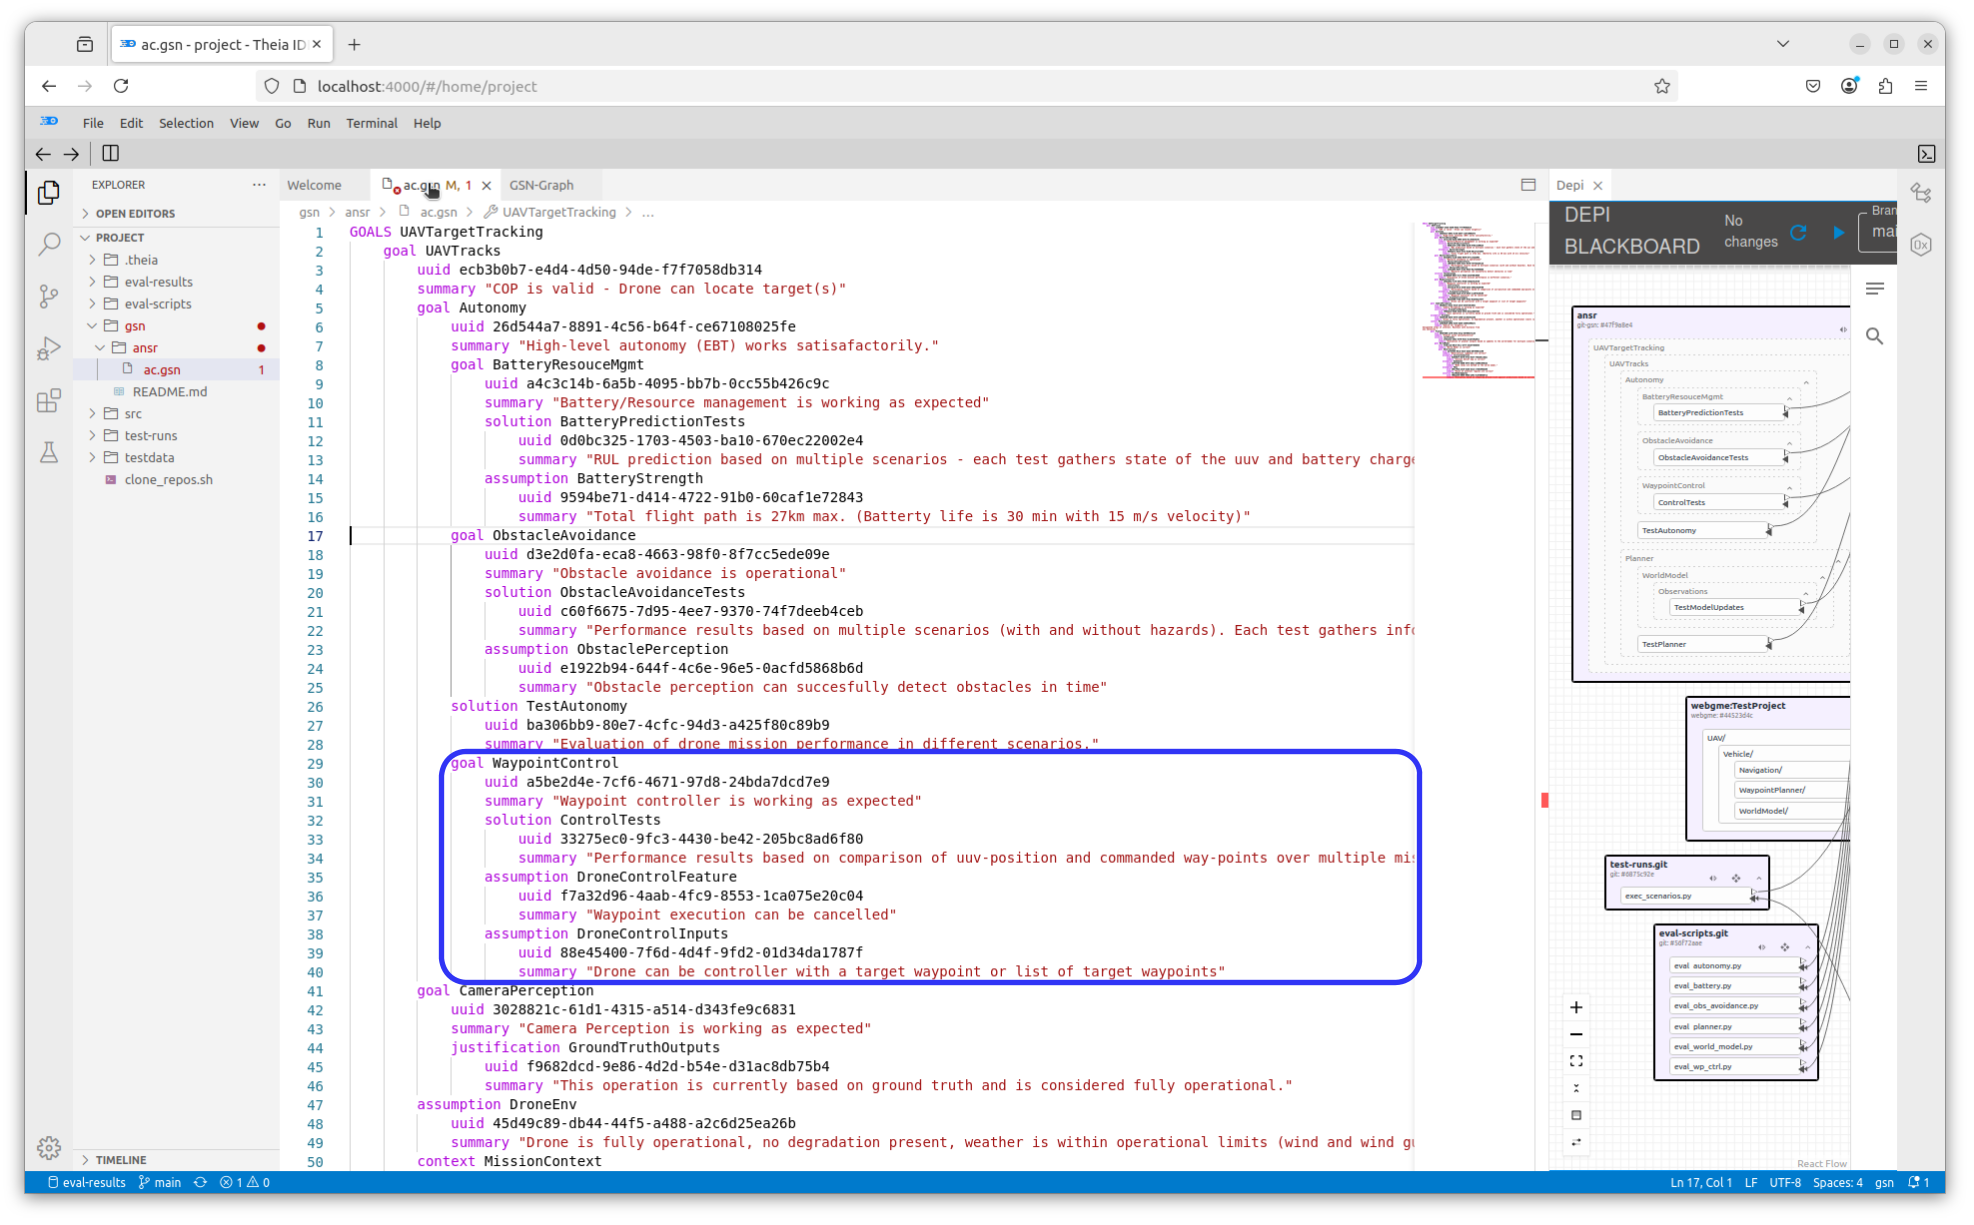Click the editor split layout icon
This screenshot has width=1974, height=1225.
1528,185
